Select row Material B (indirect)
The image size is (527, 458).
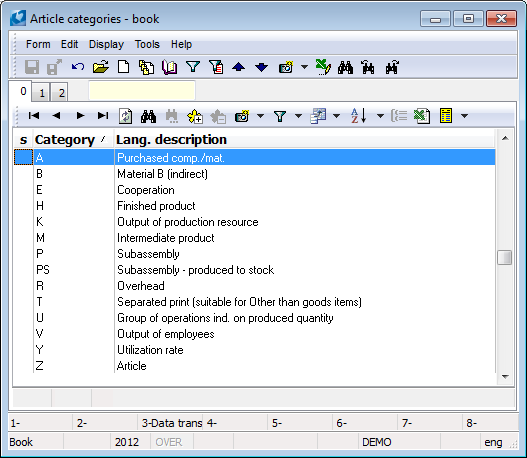point(254,174)
